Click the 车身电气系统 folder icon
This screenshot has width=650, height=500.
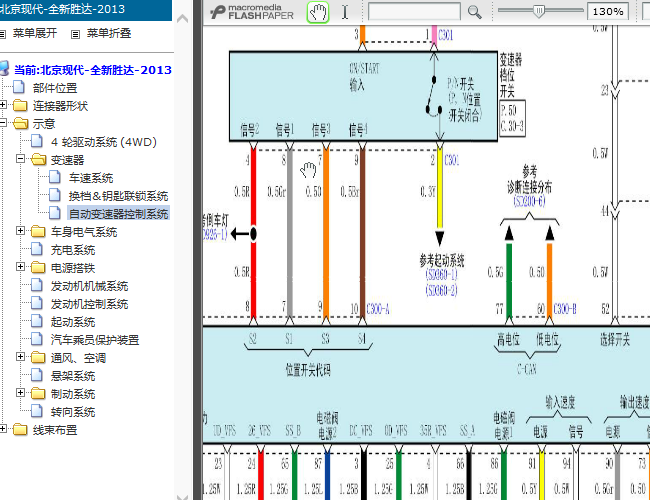(x=38, y=231)
